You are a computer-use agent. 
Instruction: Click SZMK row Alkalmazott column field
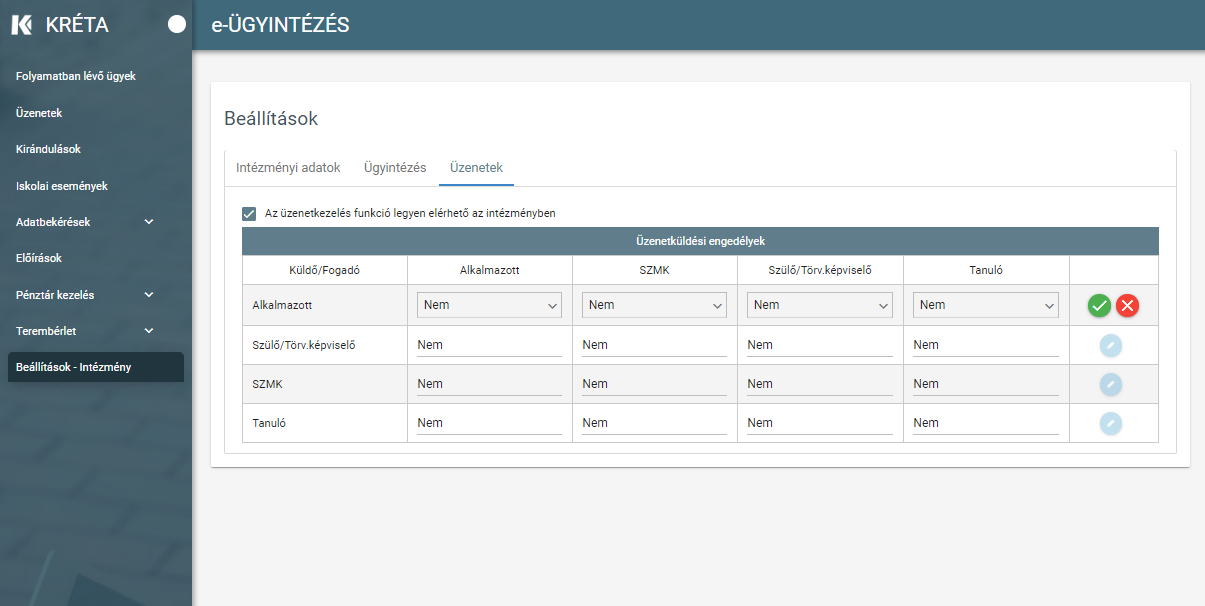(489, 384)
